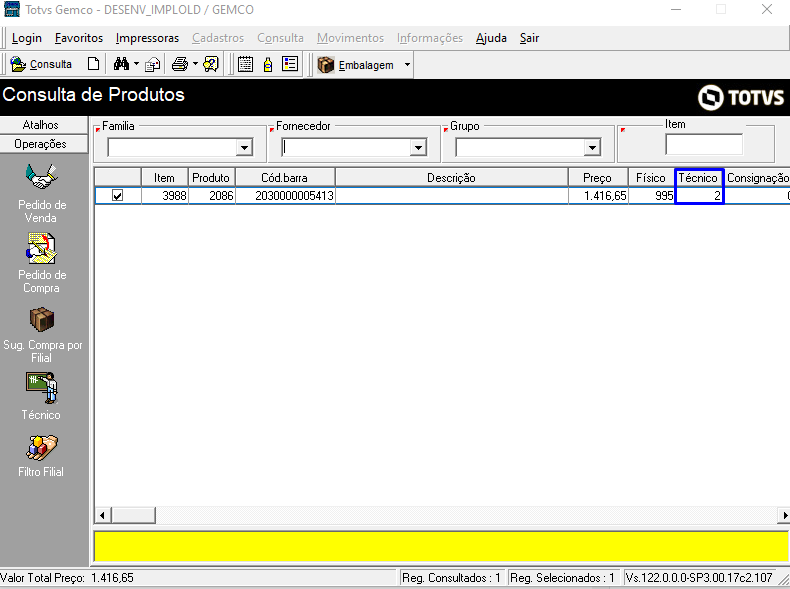
Task: Click the horizontal scrollbar thumb
Action: (134, 515)
